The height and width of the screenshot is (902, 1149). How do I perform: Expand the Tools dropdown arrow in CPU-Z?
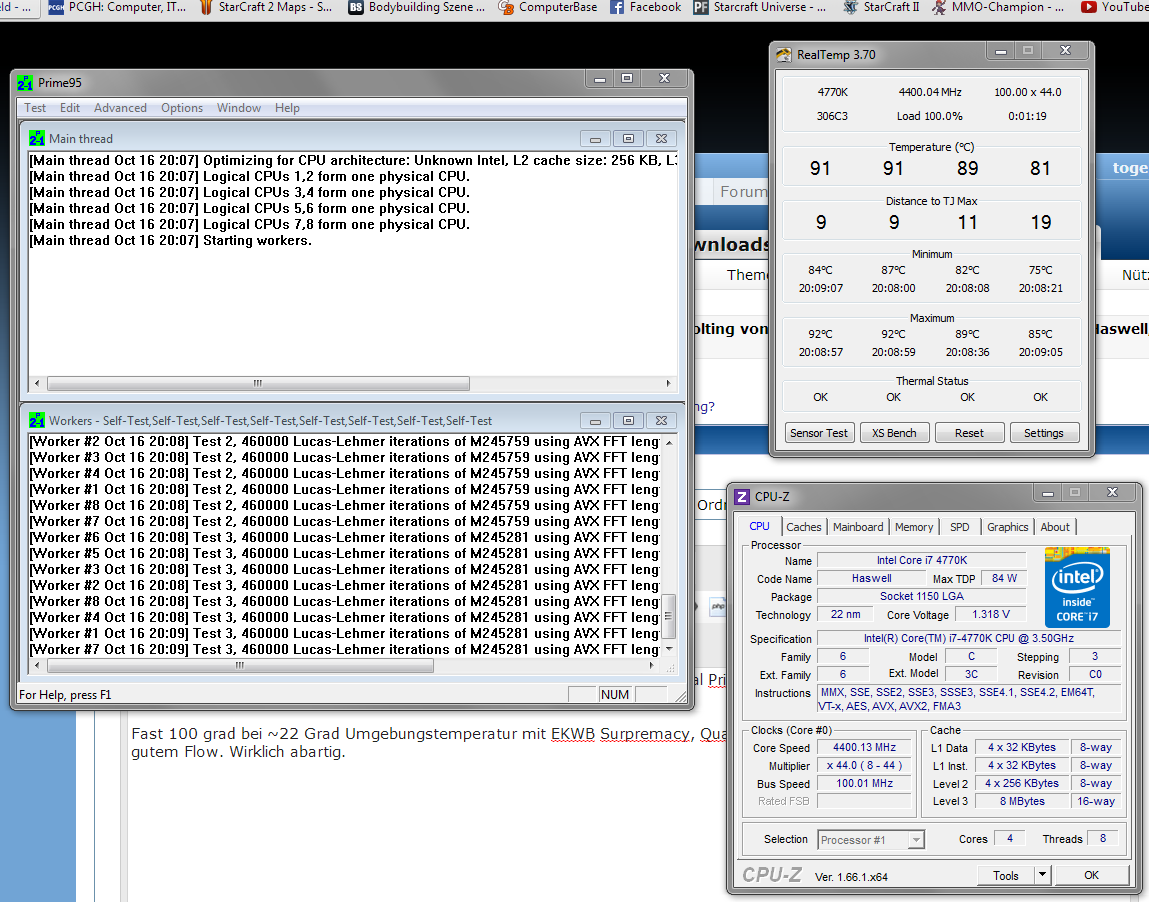(1043, 875)
